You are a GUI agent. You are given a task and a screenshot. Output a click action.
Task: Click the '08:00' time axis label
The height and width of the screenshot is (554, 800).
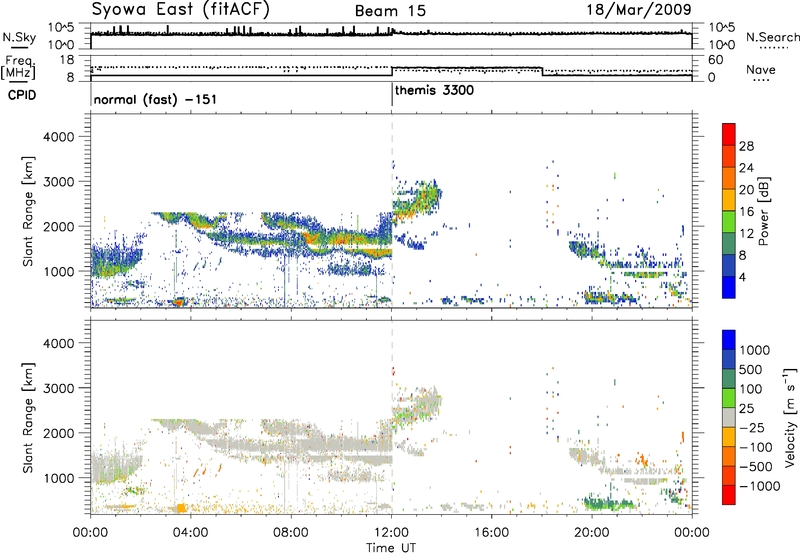(x=291, y=533)
